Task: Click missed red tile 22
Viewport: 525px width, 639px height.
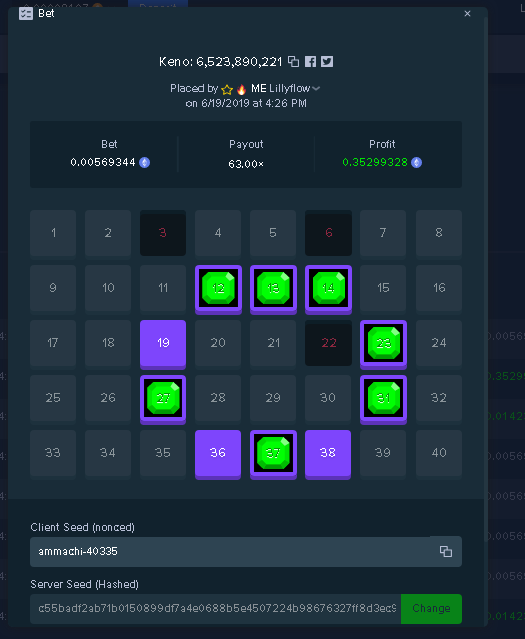Action: coord(328,343)
